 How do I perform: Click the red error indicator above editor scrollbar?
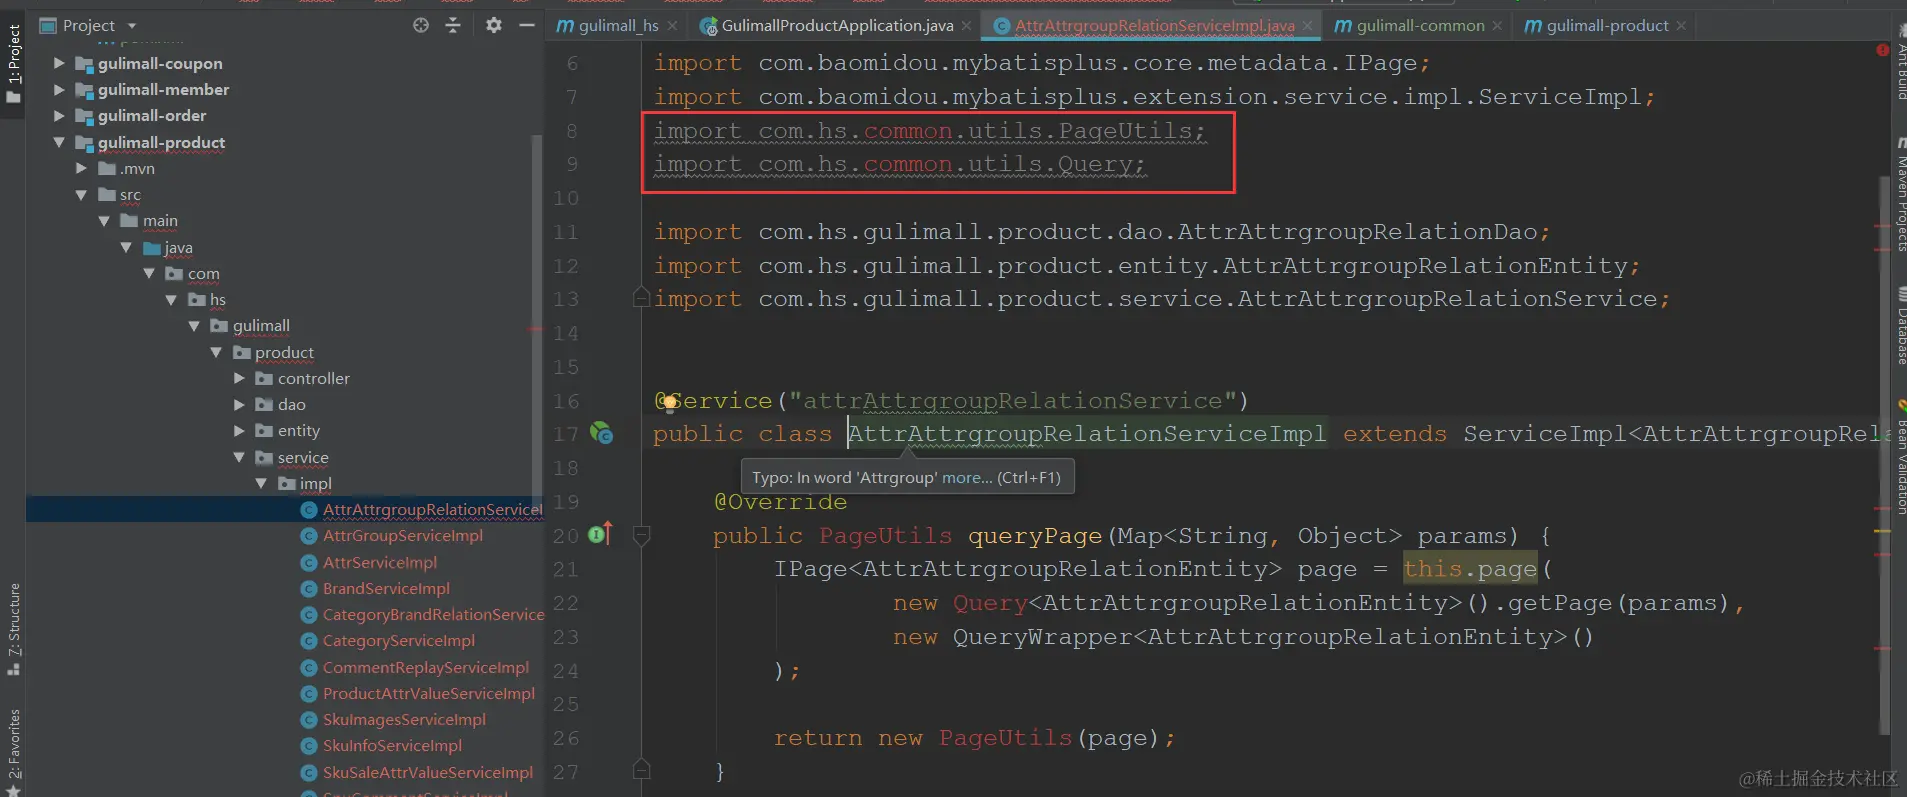1883,50
